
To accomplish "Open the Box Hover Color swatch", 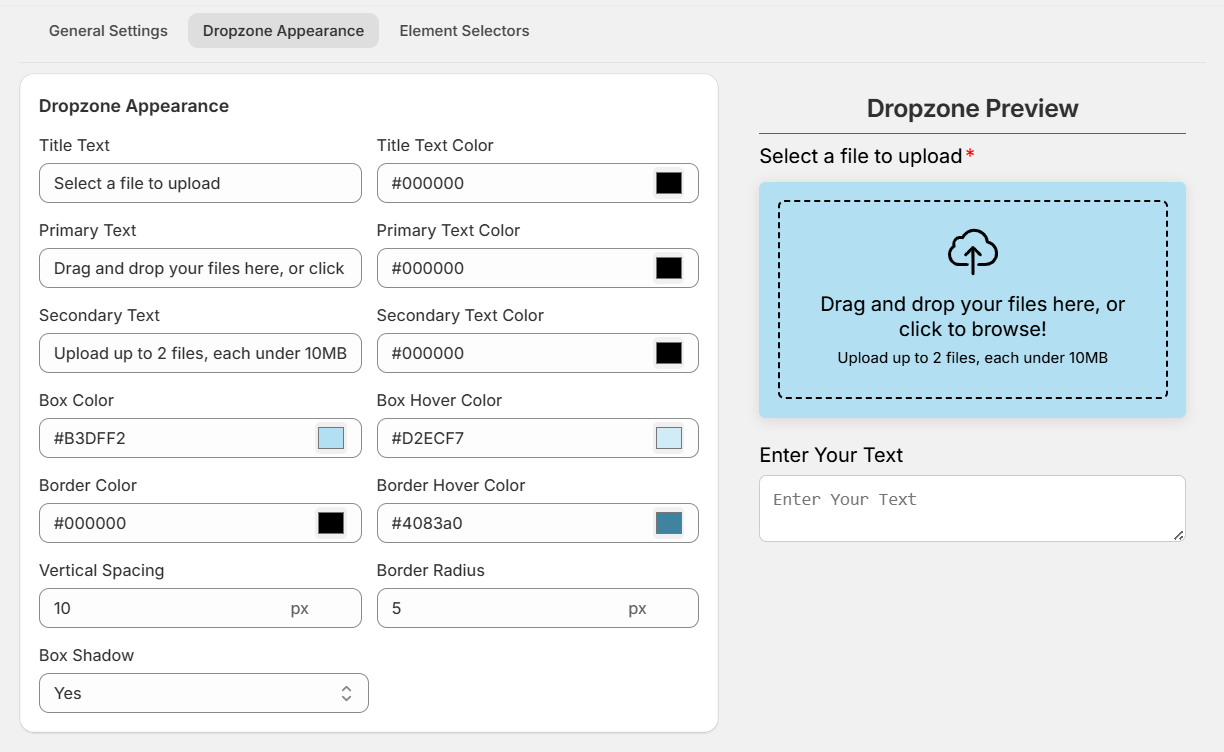I will point(669,438).
